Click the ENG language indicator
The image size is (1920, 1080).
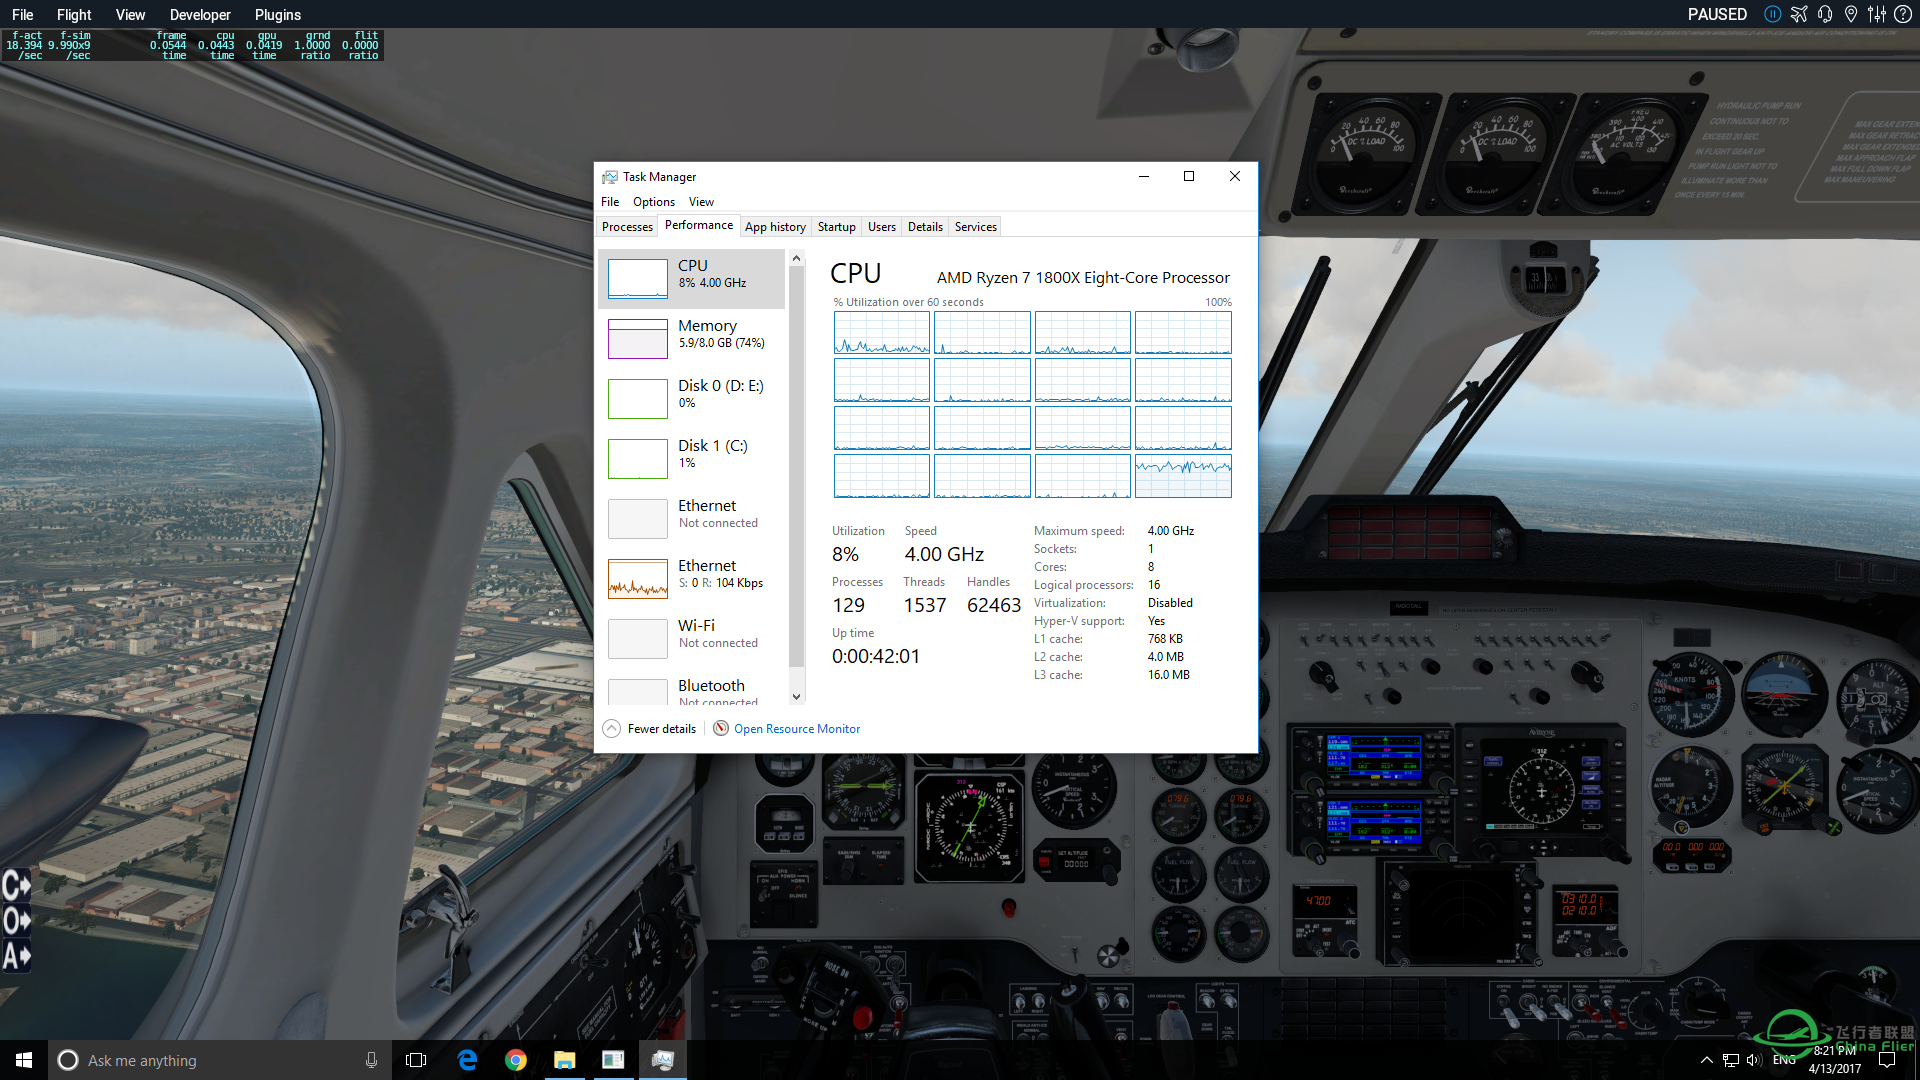tap(1784, 1060)
